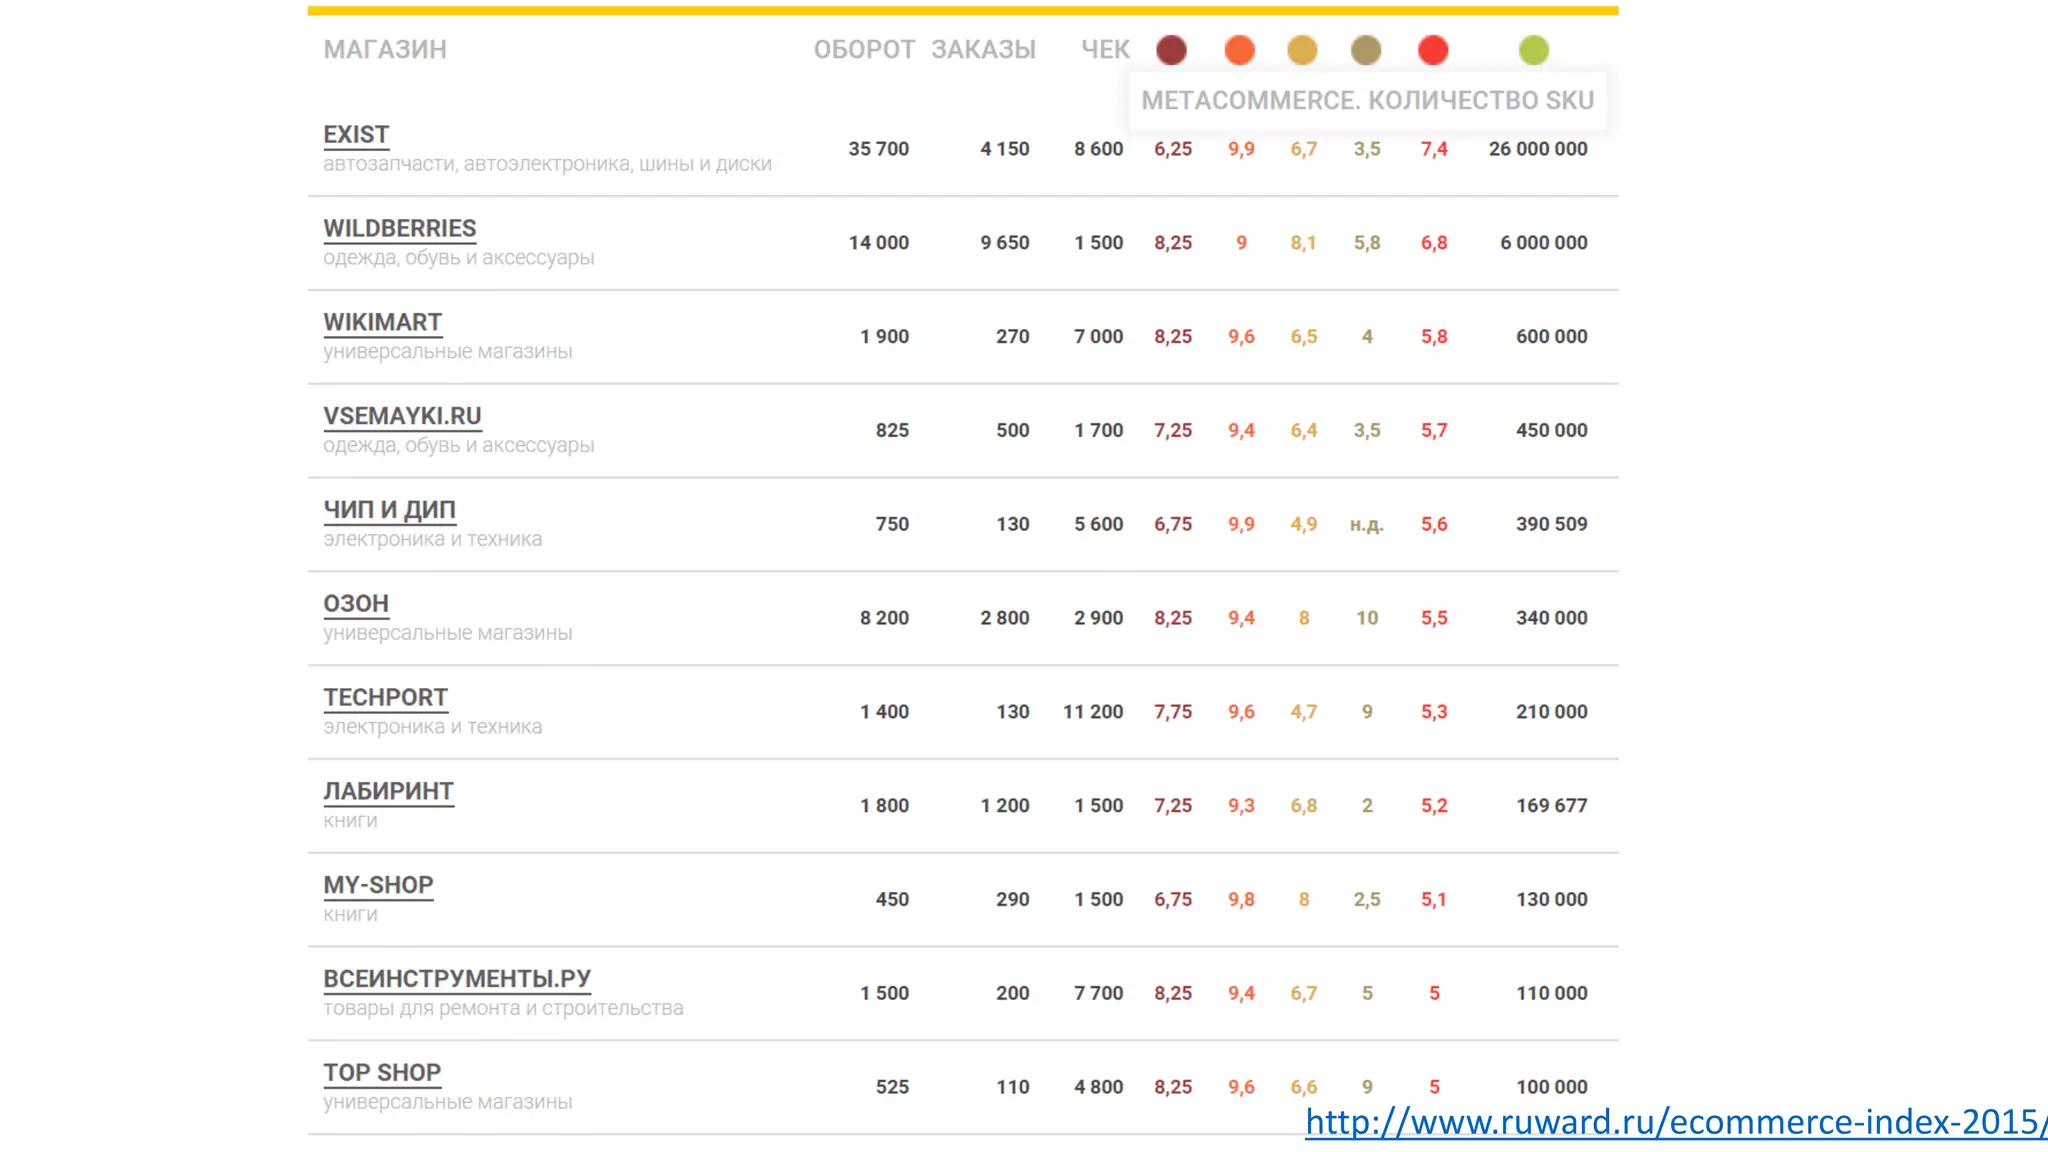2048x1152 pixels.
Task: Open the TOP SHOP store link
Action: point(382,1074)
